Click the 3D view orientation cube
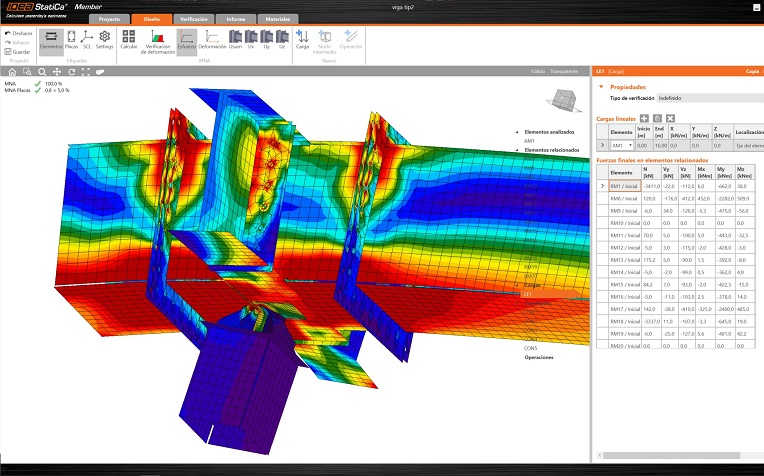764x476 pixels. tap(559, 100)
